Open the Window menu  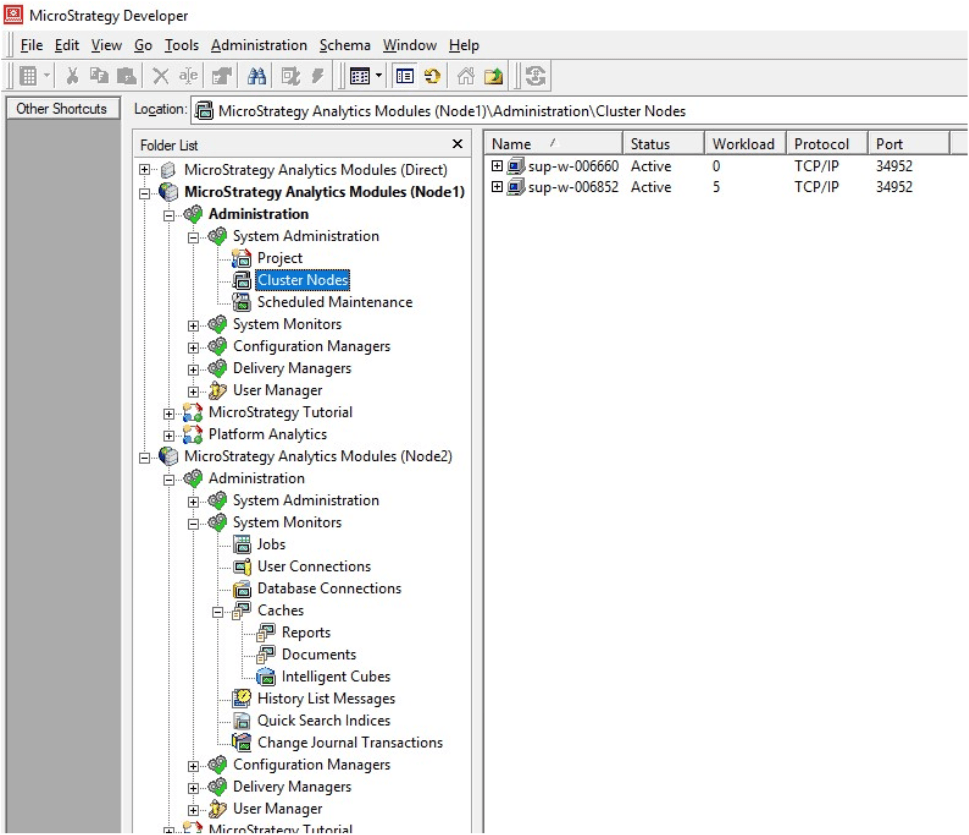(x=409, y=45)
